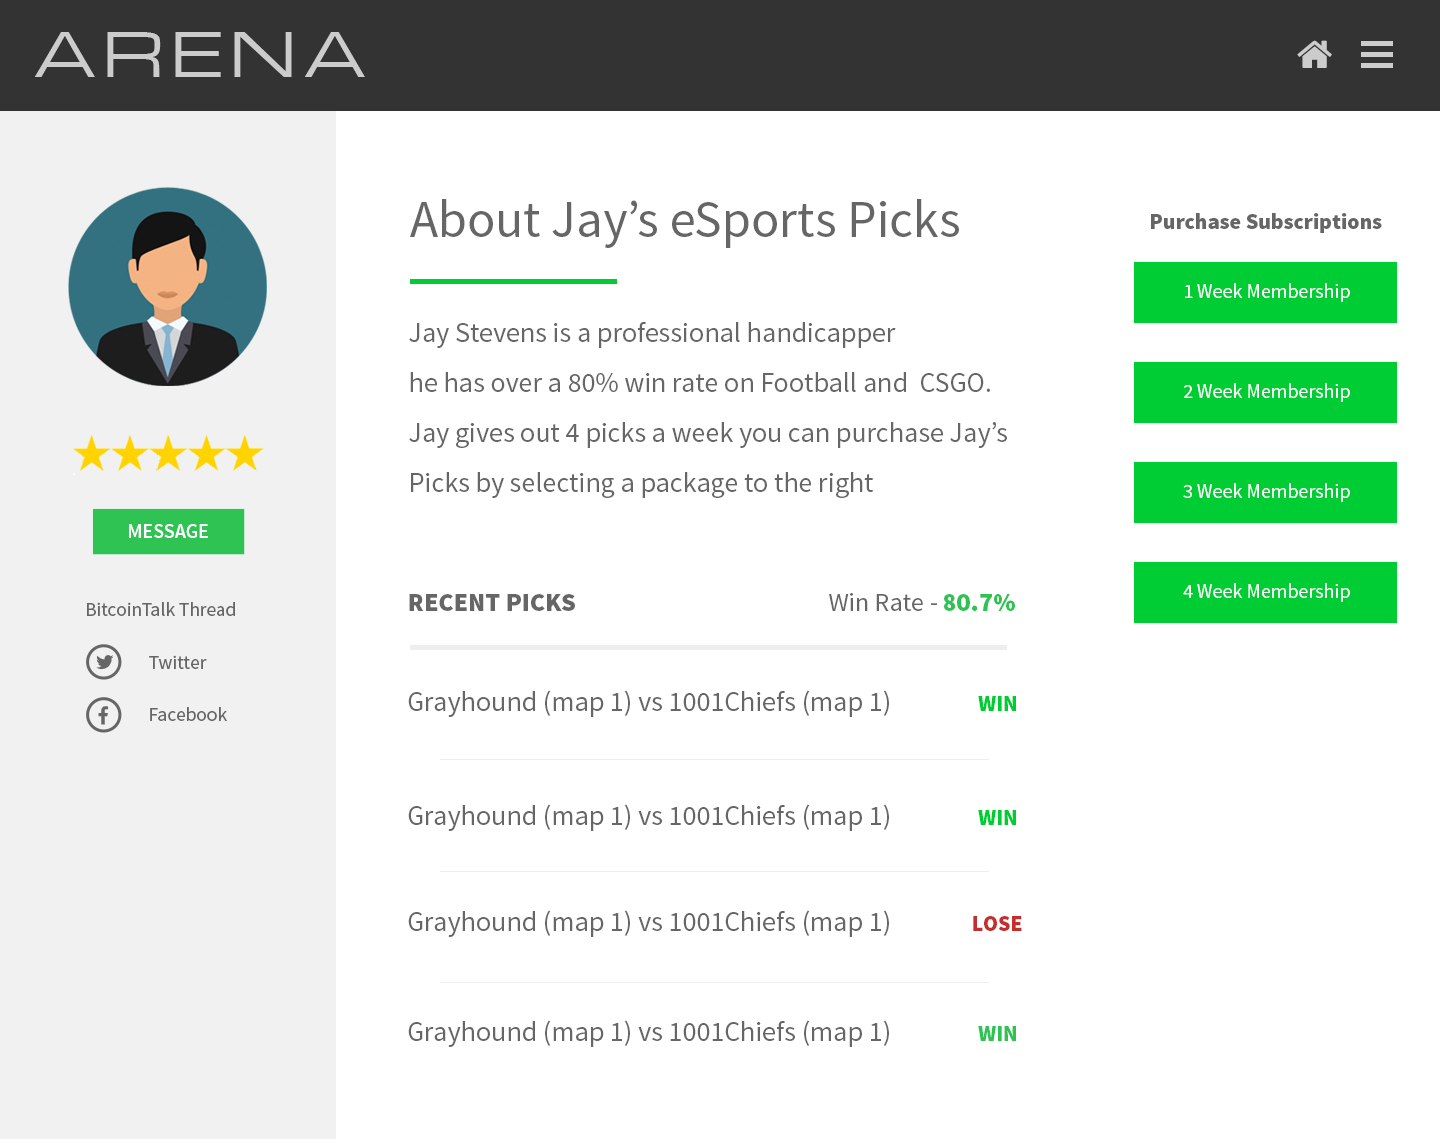1440x1139 pixels.
Task: Open the hamburger menu
Action: tap(1376, 54)
